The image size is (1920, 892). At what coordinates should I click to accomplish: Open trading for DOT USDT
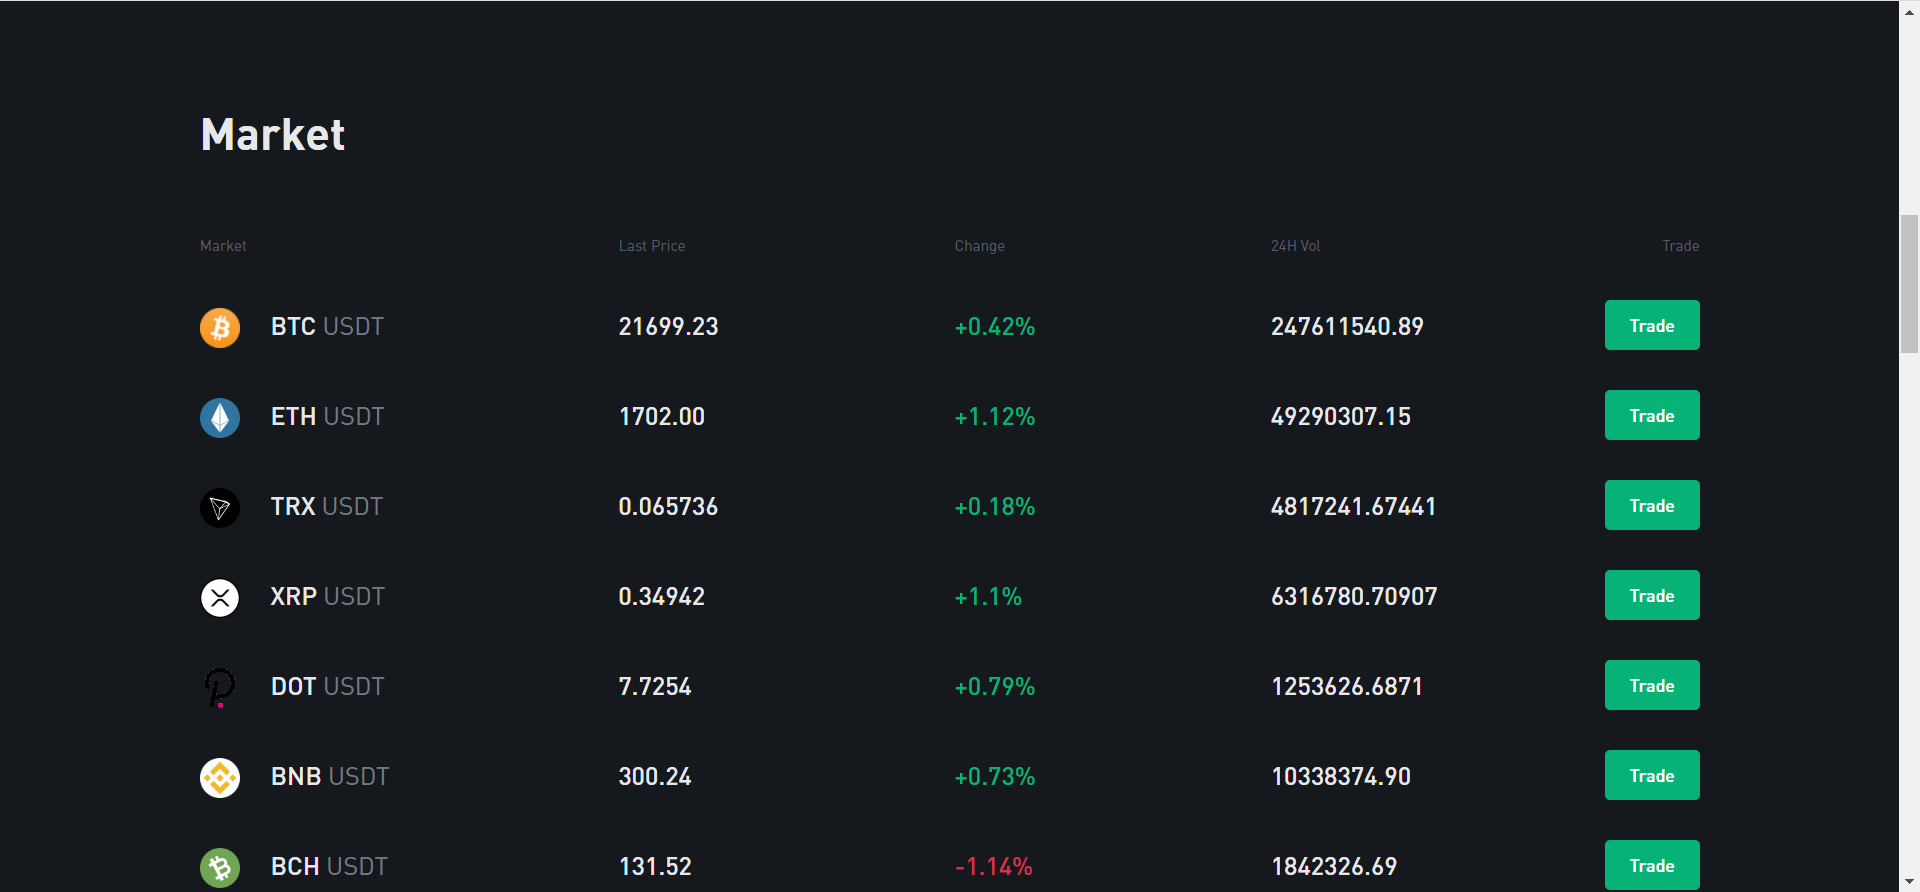pyautogui.click(x=1652, y=685)
